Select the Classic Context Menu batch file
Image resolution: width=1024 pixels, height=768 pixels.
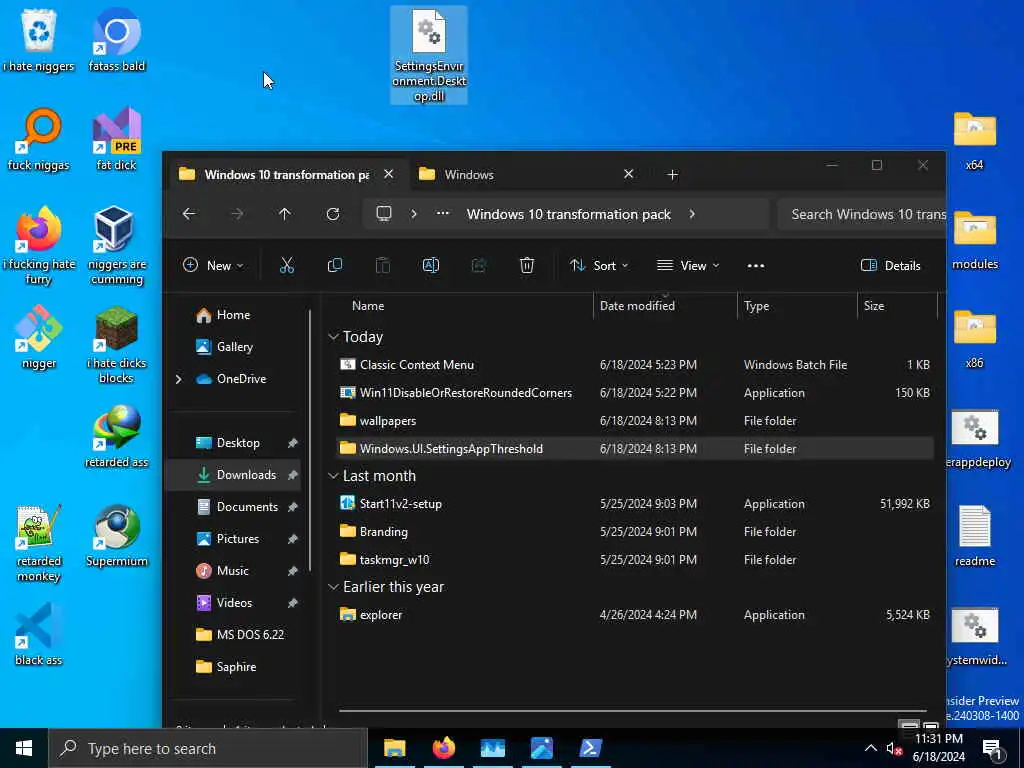pos(635,365)
